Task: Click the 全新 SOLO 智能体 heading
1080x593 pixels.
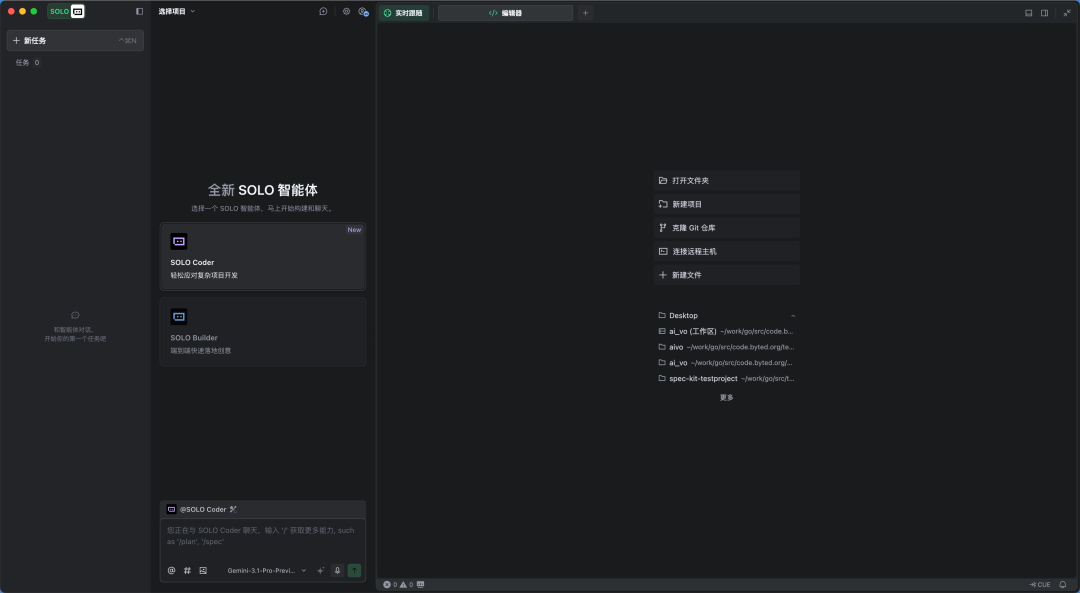Action: tap(262, 190)
